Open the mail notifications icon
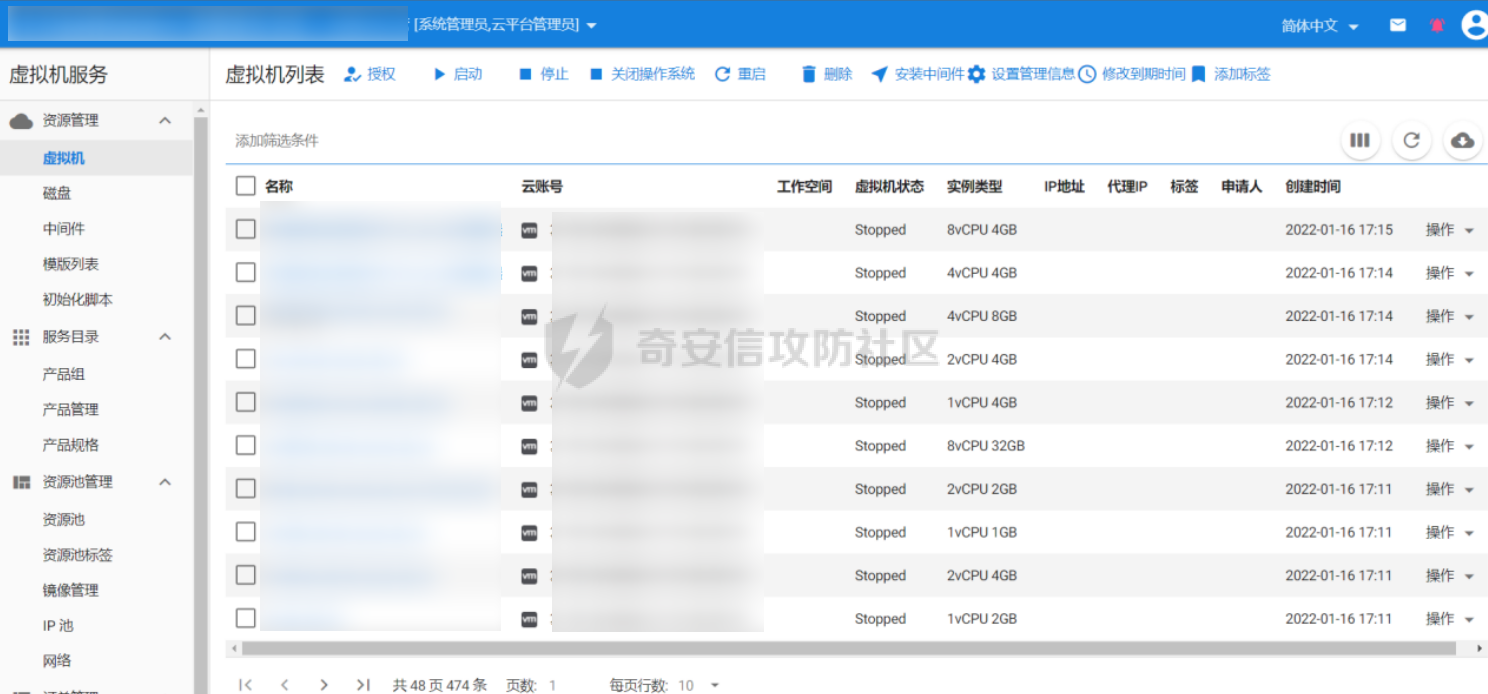 point(1398,25)
